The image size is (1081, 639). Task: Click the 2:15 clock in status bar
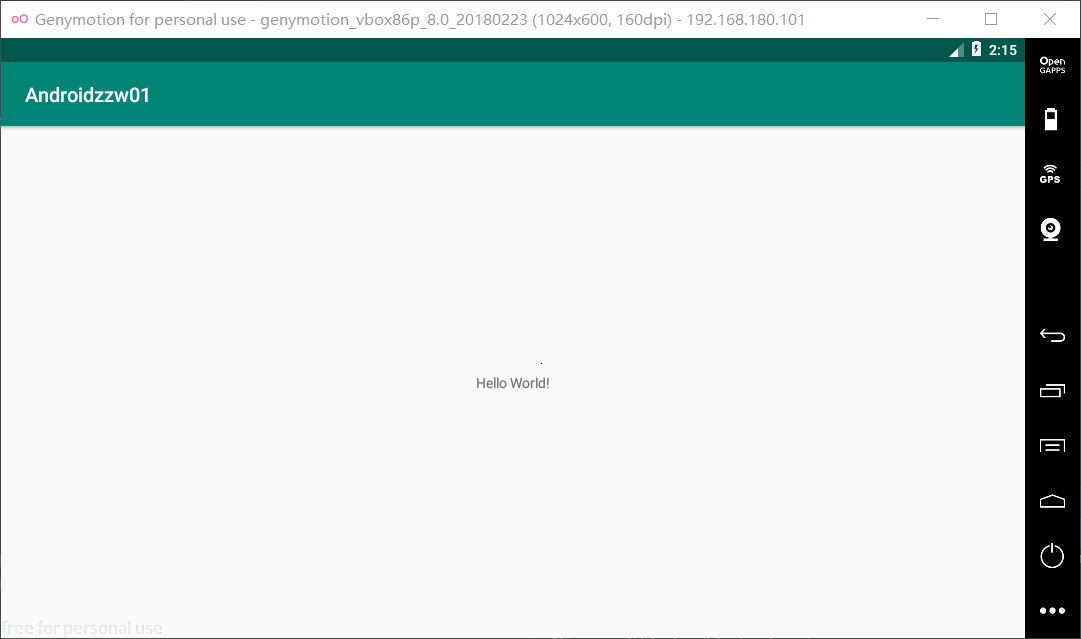1002,50
